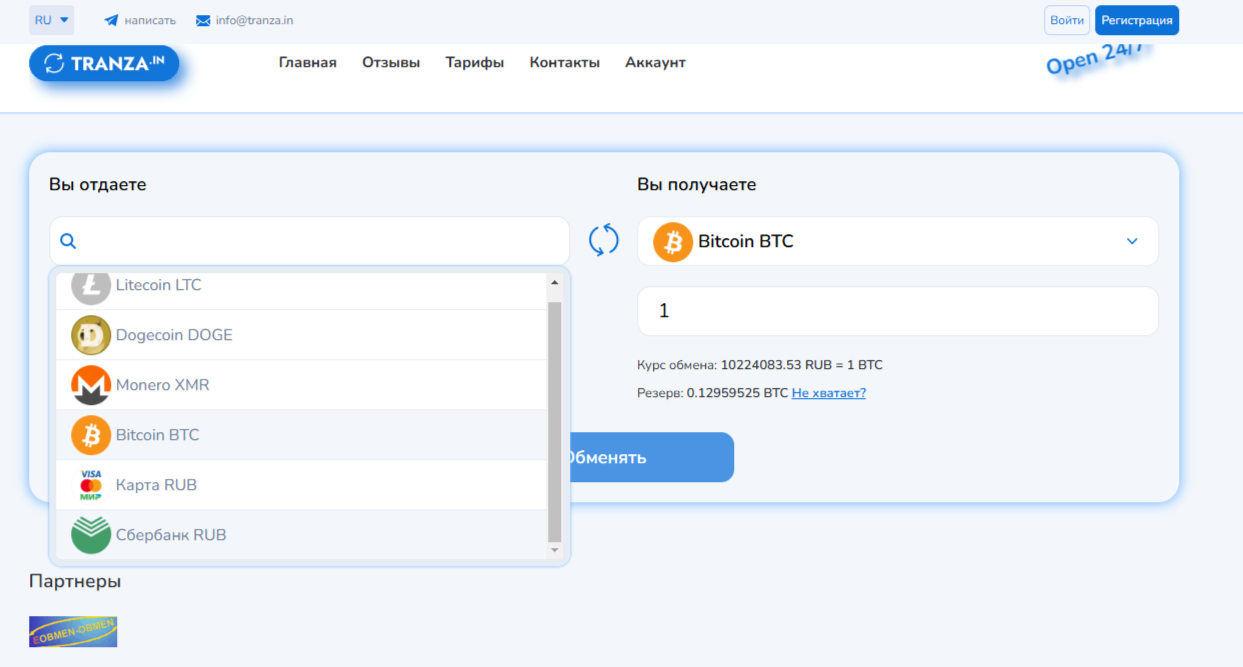Click the swap currencies arrows icon

click(604, 240)
